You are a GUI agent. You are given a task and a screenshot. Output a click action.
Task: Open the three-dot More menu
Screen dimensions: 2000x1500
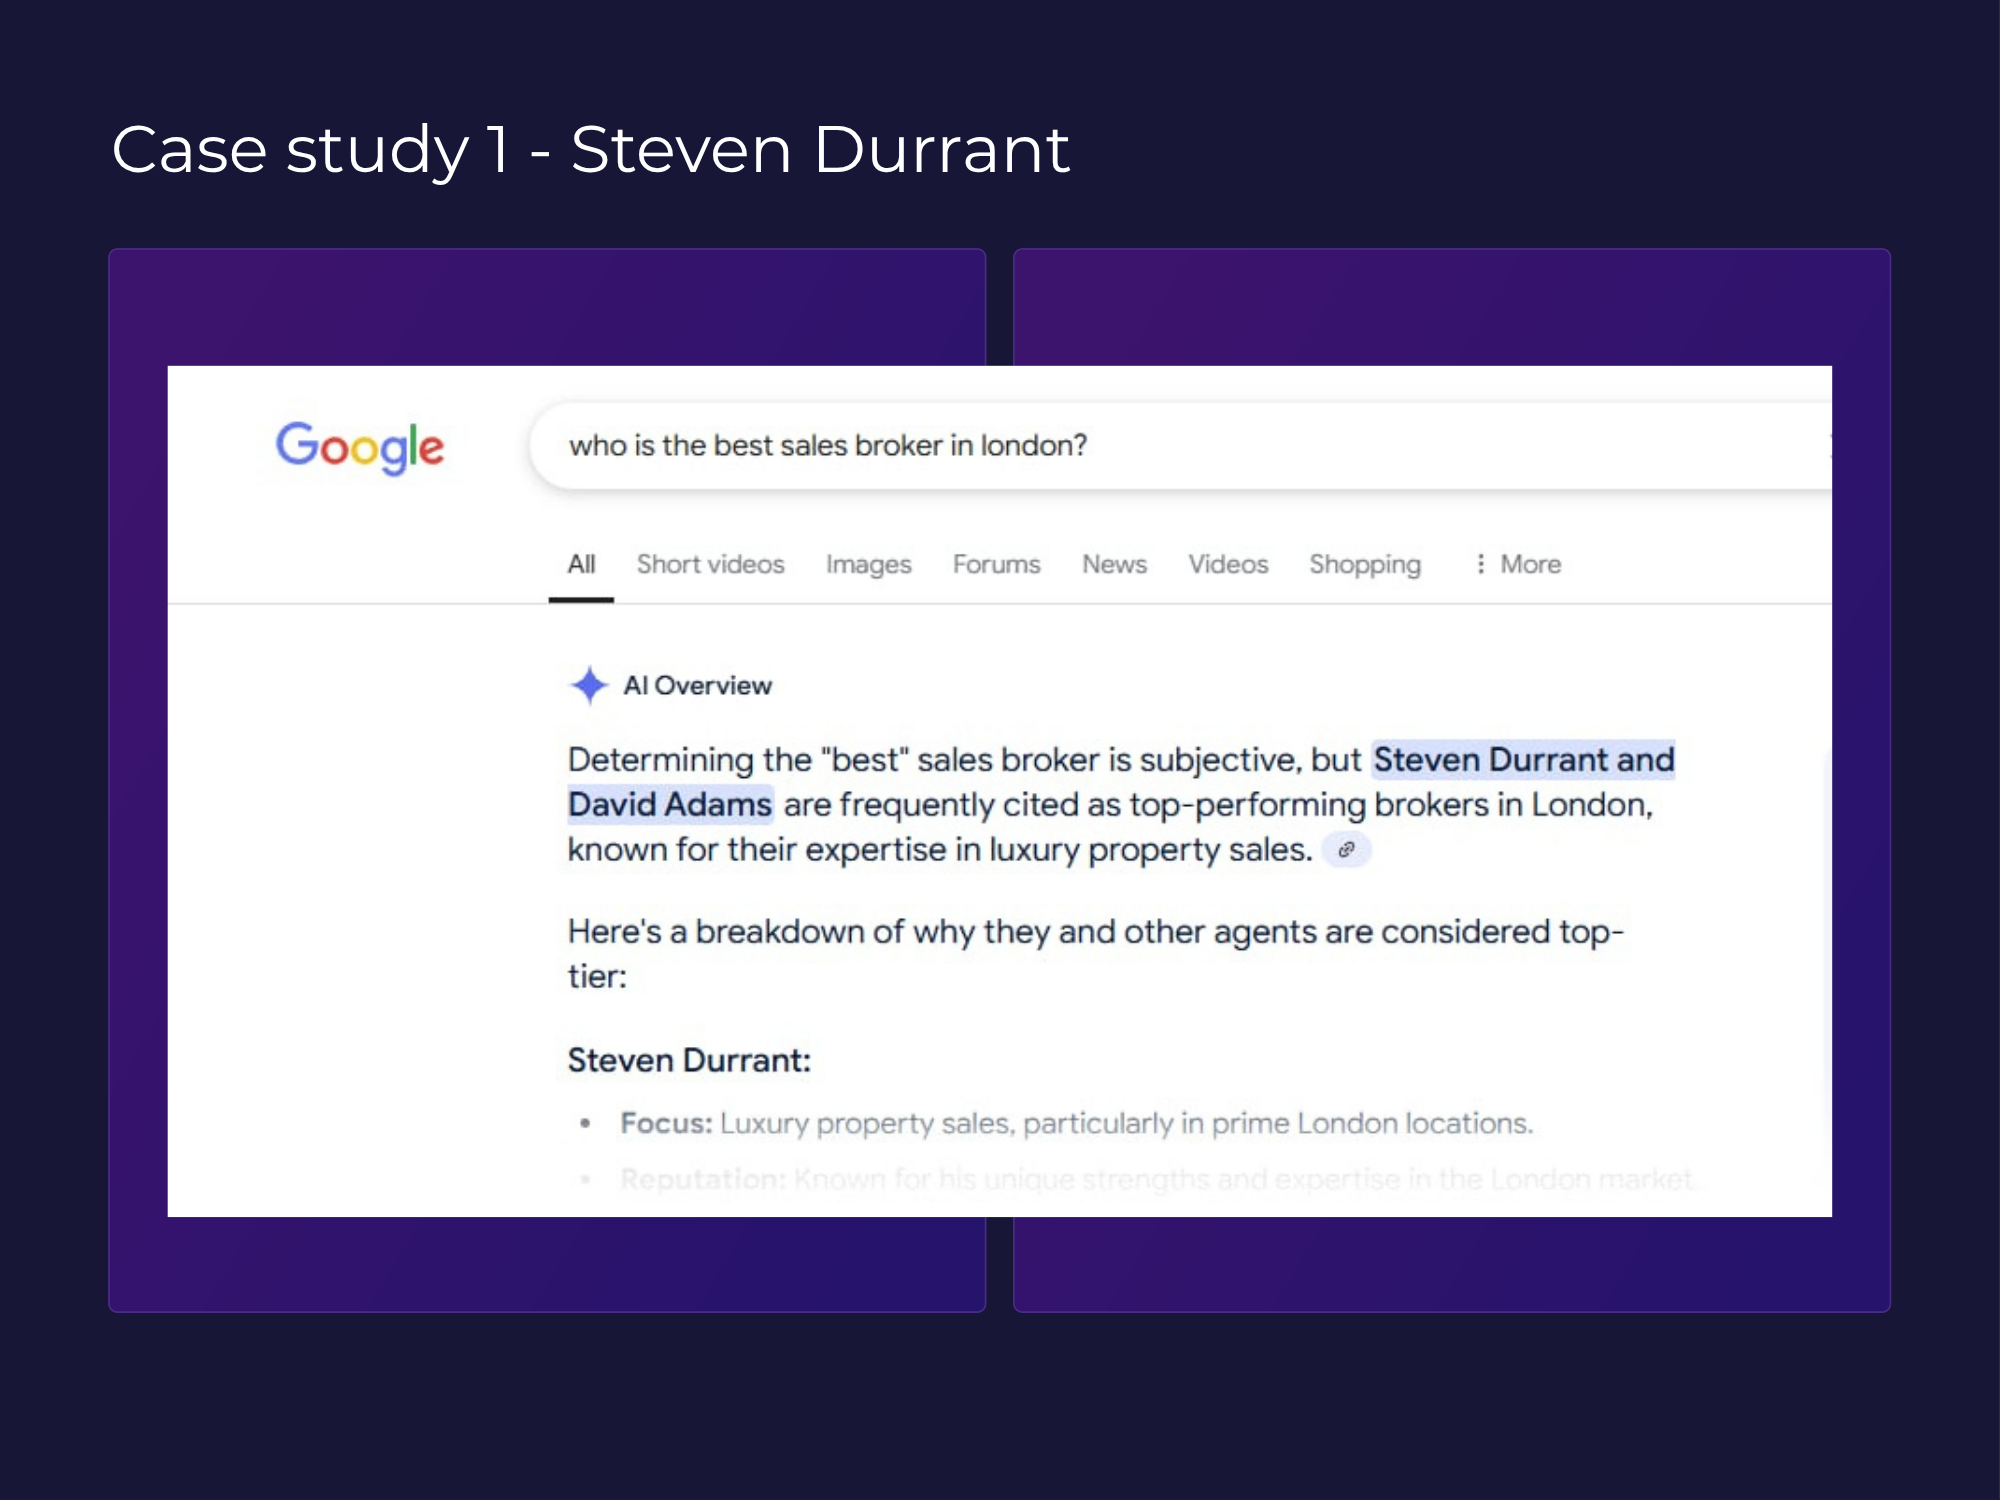[1517, 564]
